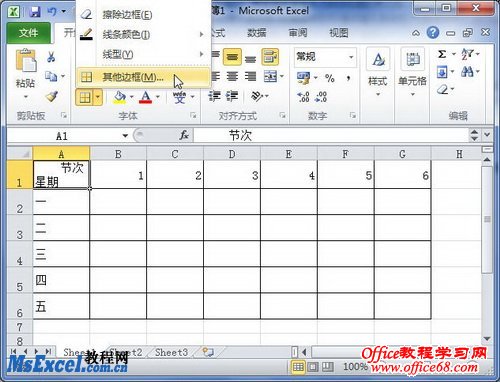This screenshot has height=382, width=500.
Task: Toggle Wrap Text button
Action: [x=270, y=57]
